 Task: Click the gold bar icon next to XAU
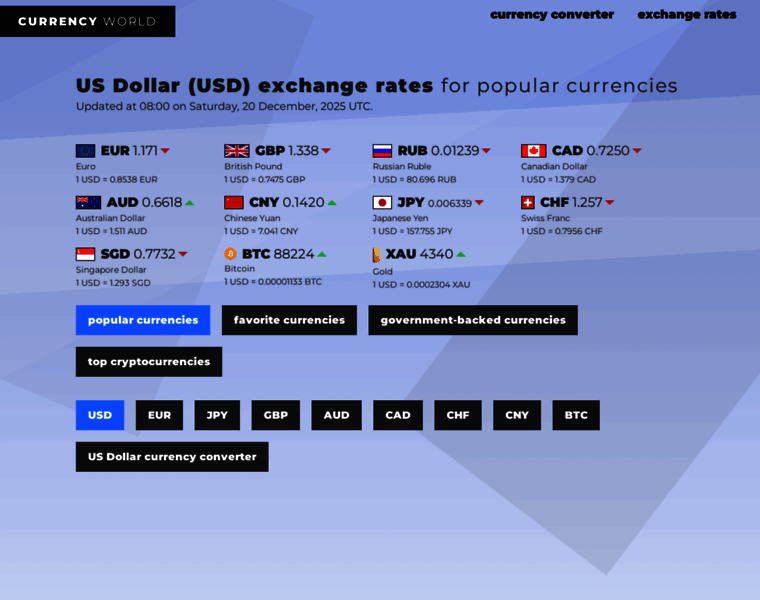376,255
